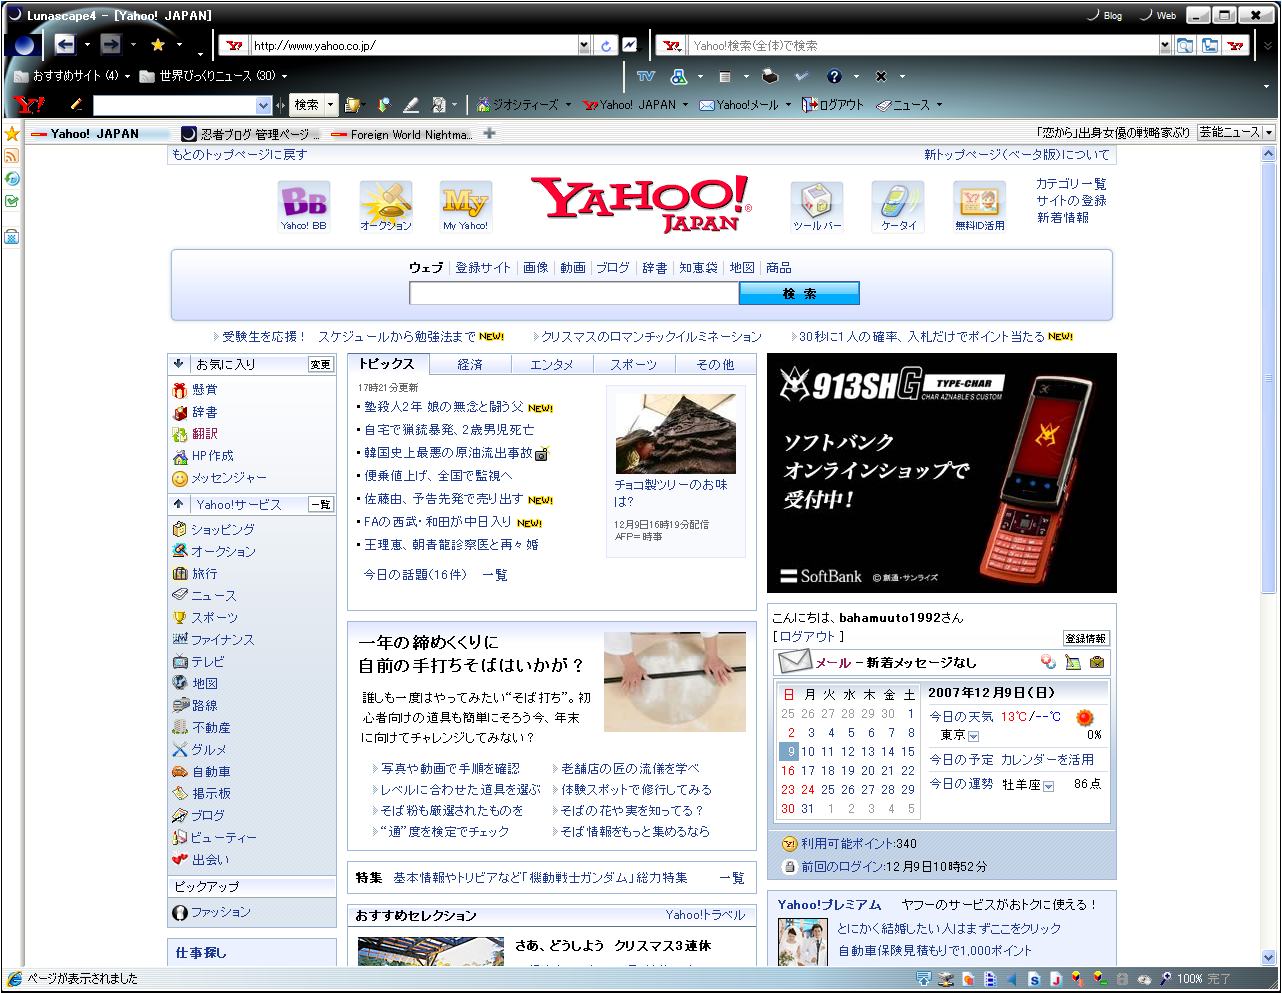This screenshot has width=1282, height=993.
Task: Open the ツールバー icon
Action: [816, 206]
